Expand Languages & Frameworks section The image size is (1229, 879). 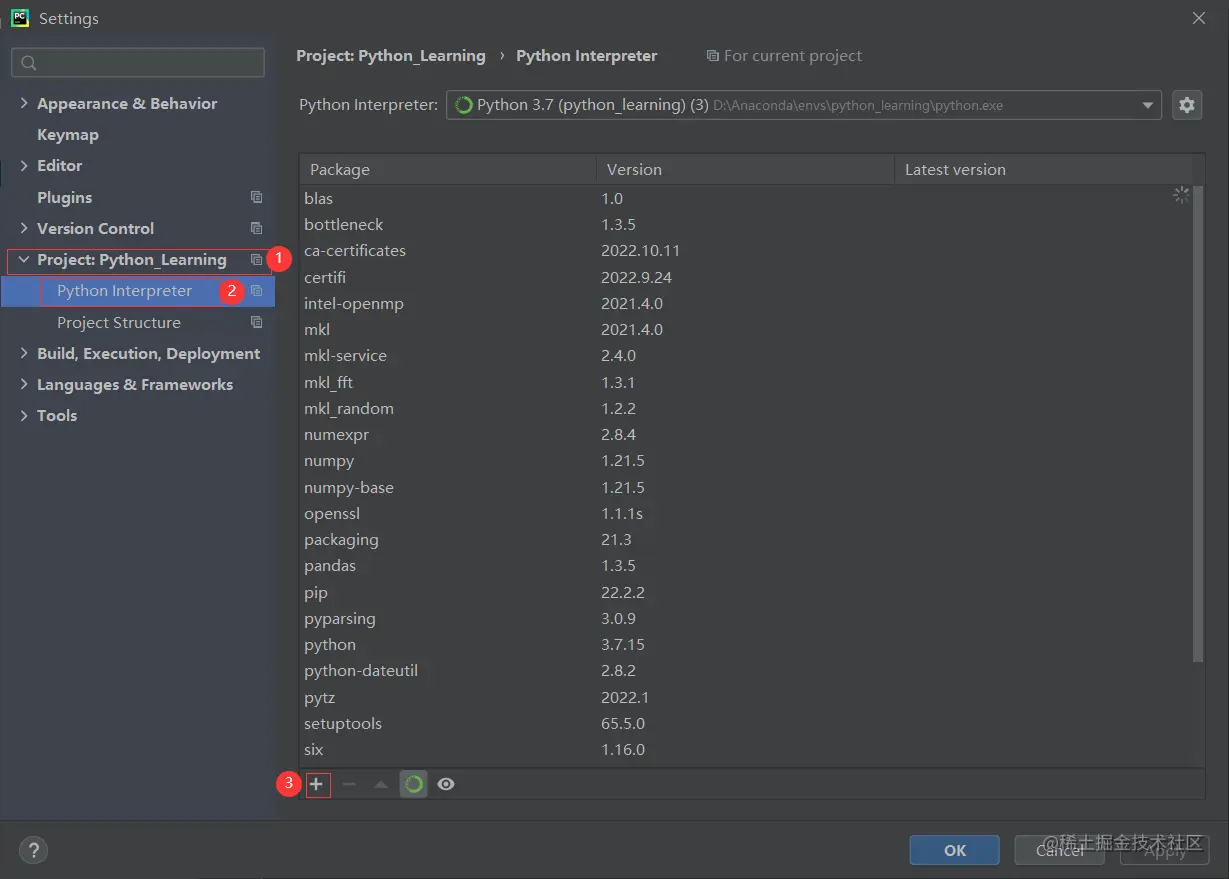[24, 384]
